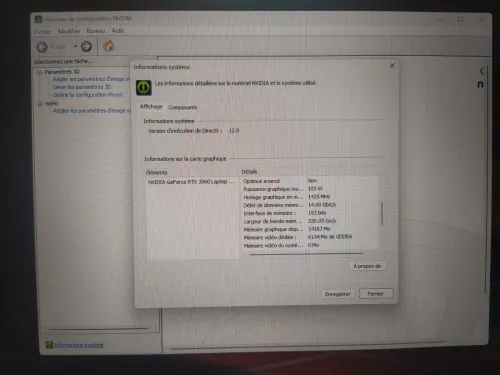Viewport: 500px width, 375px height.
Task: Open the Bureau menu
Action: [96, 31]
